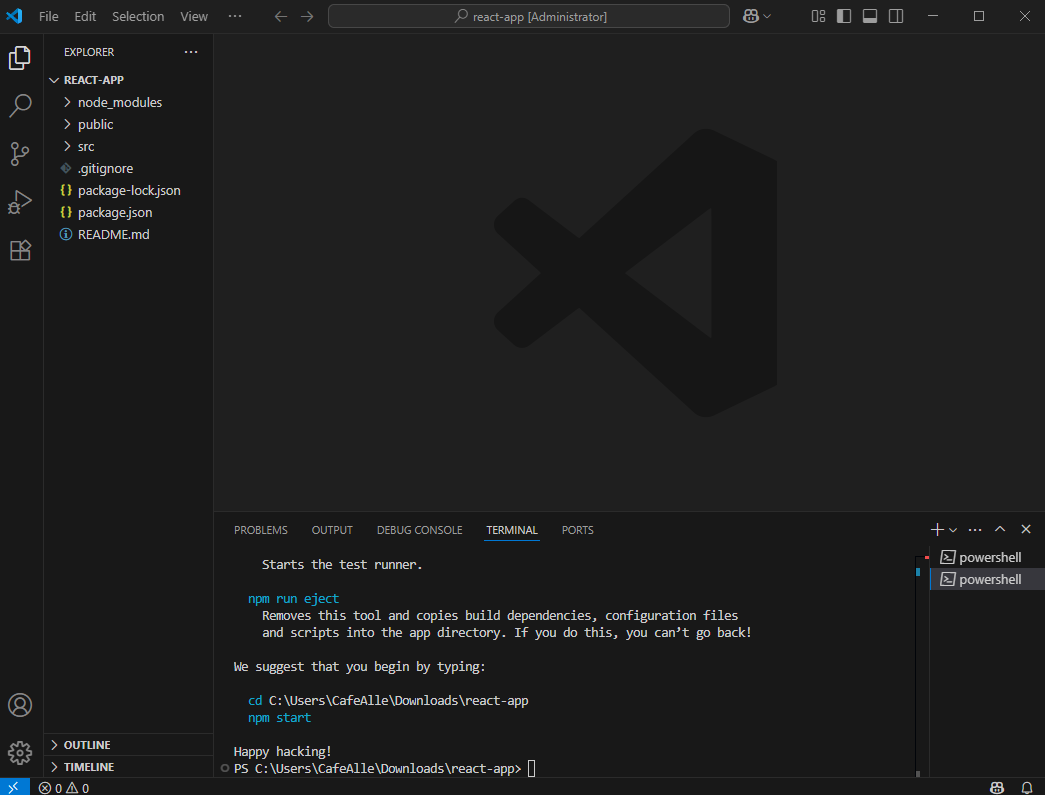1045x795 pixels.
Task: Open terminal panel more actions menu
Action: pyautogui.click(x=975, y=529)
